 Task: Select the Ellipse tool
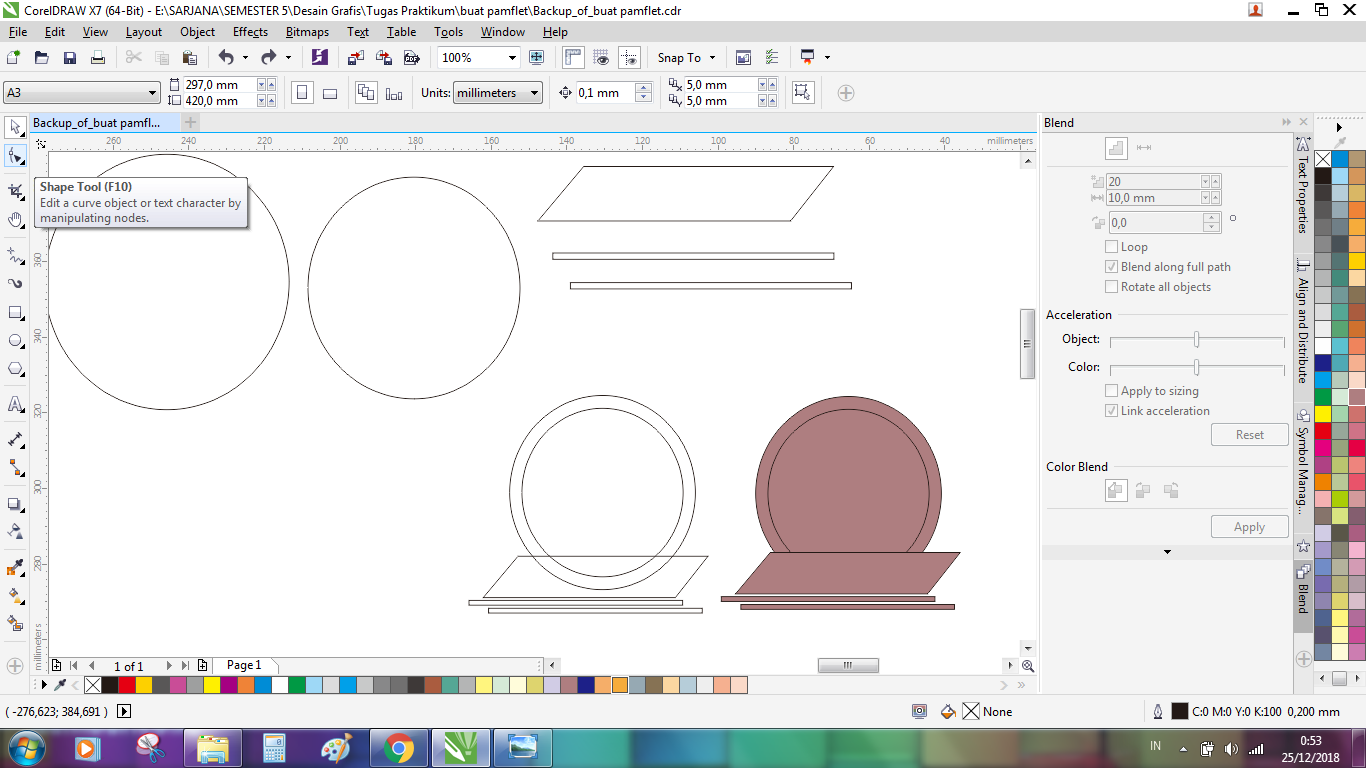coord(15,340)
